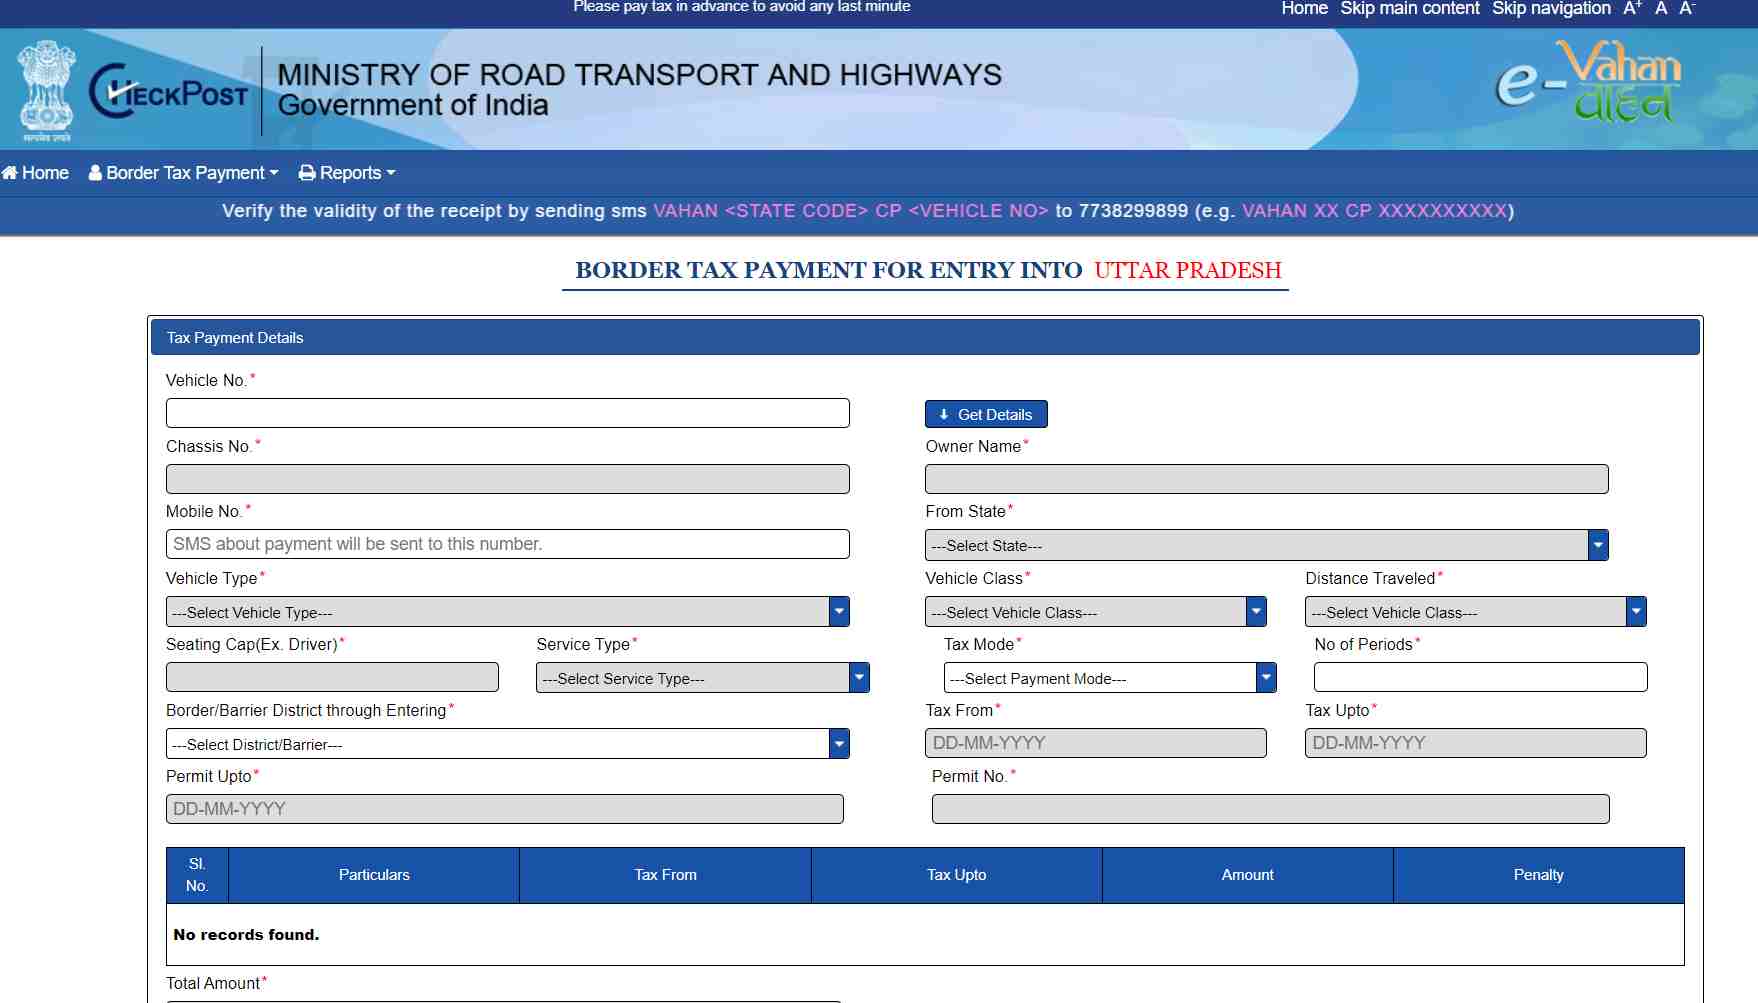This screenshot has height=1003, width=1758.
Task: Click the national emblem image
Action: (45, 85)
